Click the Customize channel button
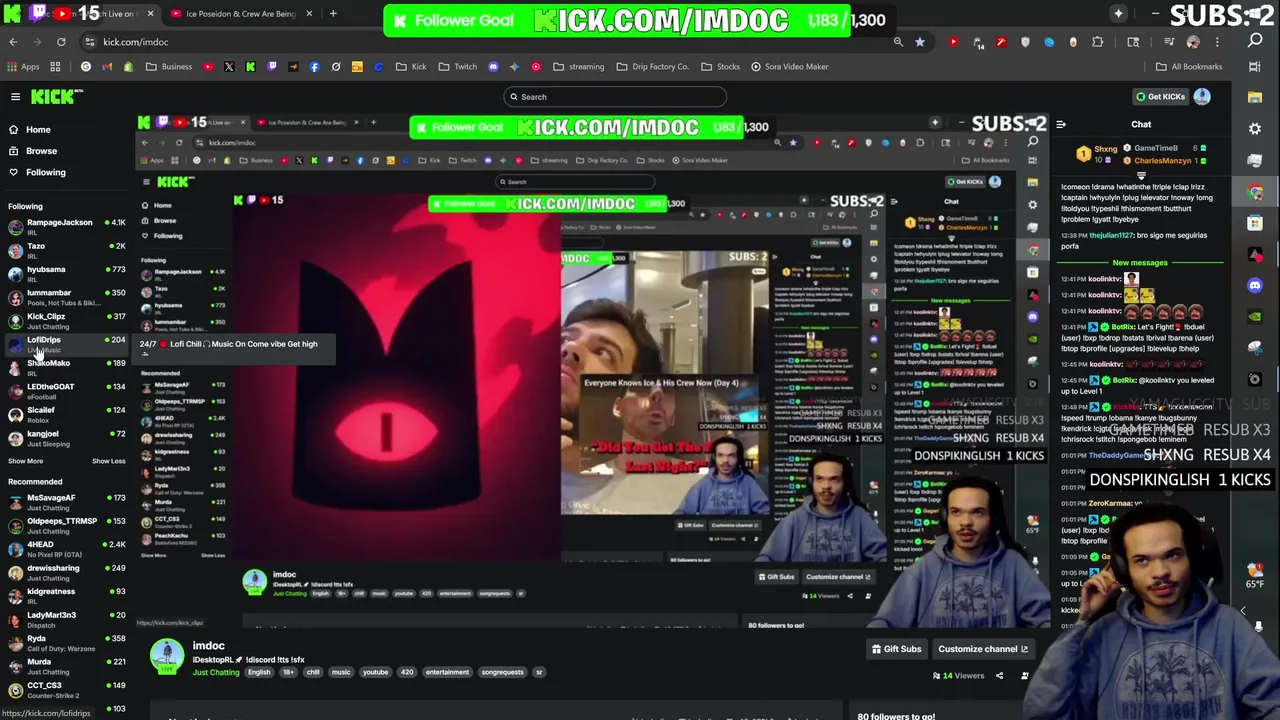1280x720 pixels. (983, 649)
